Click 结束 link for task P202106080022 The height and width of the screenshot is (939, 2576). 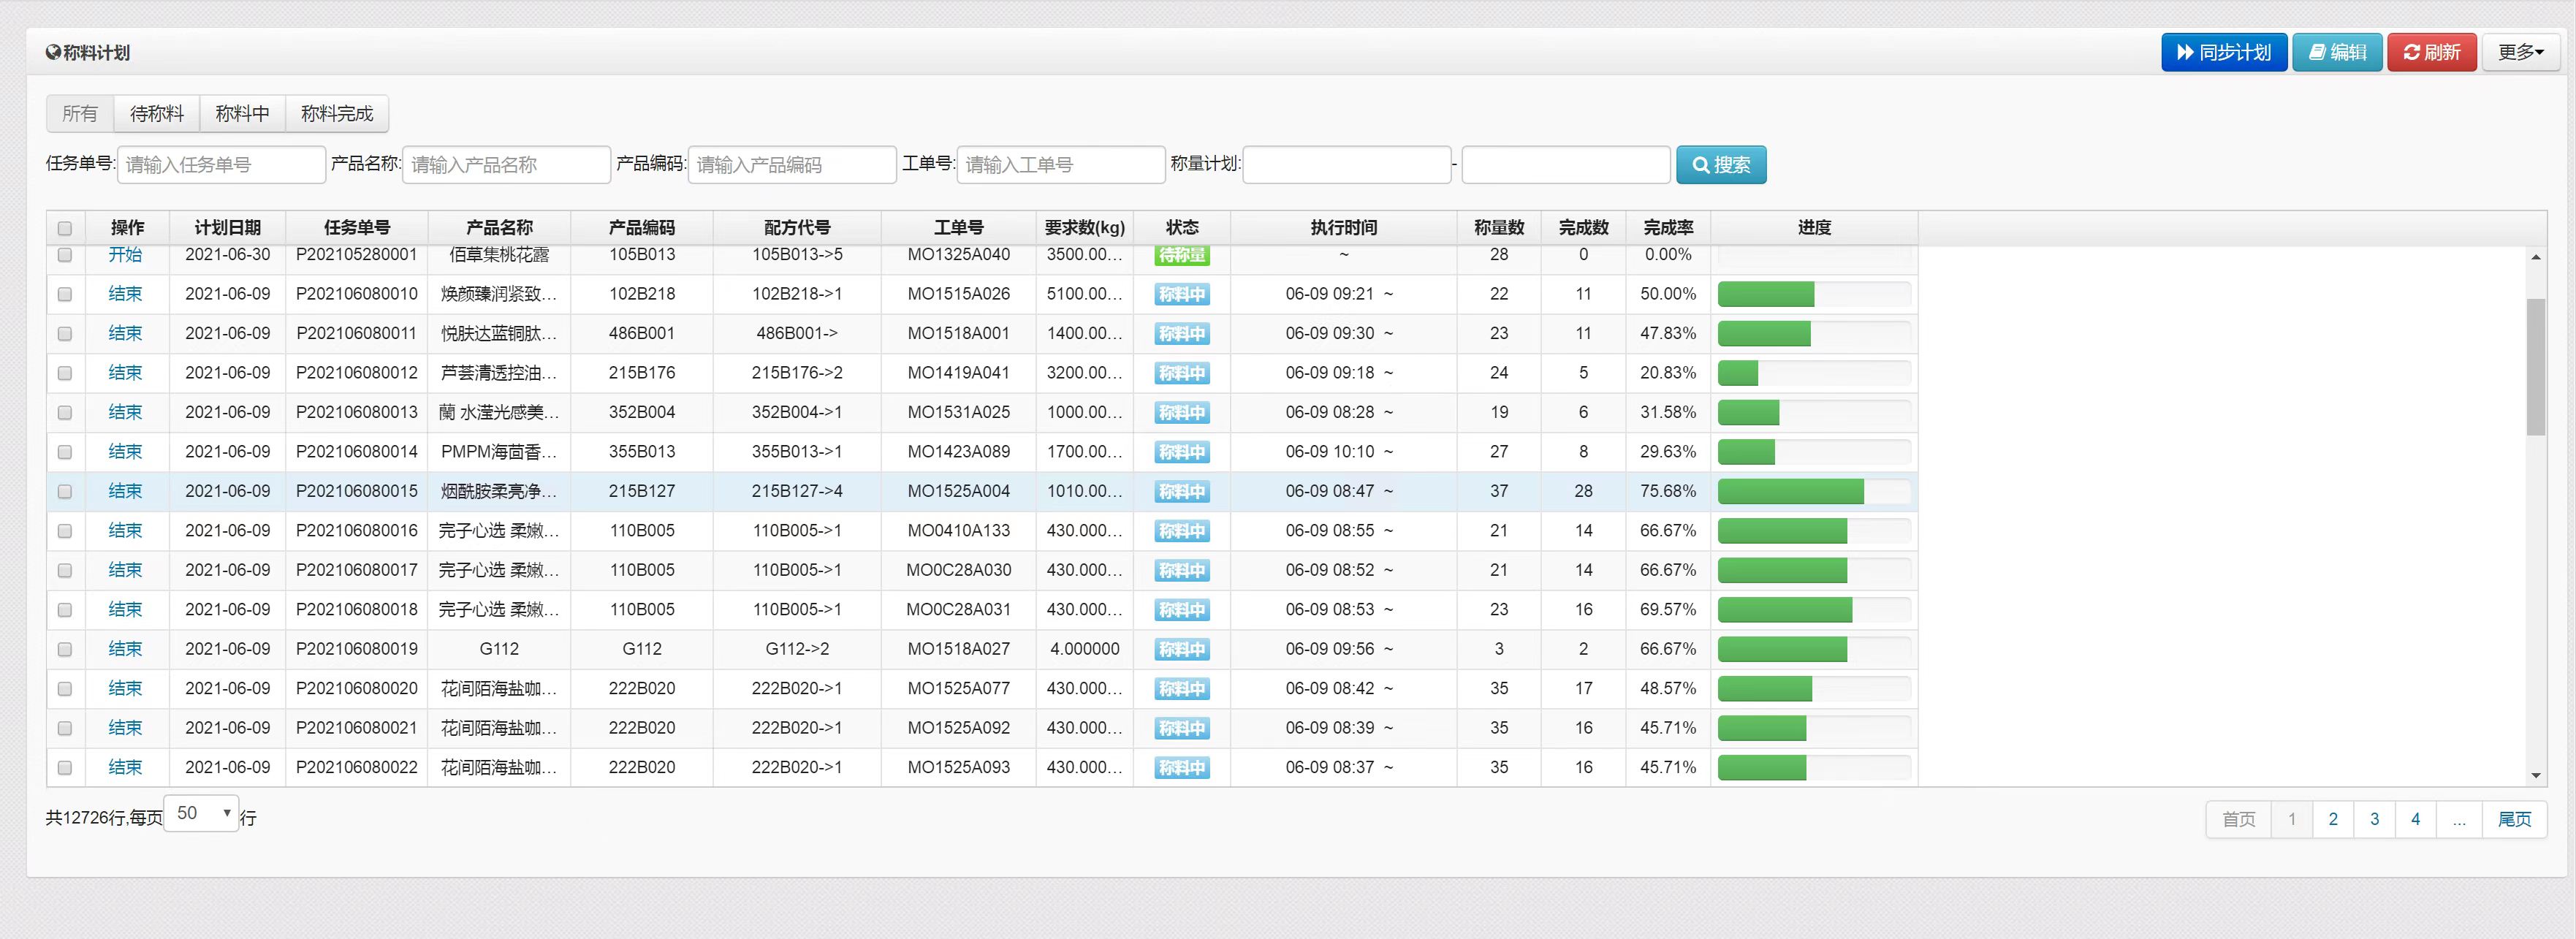pos(125,767)
